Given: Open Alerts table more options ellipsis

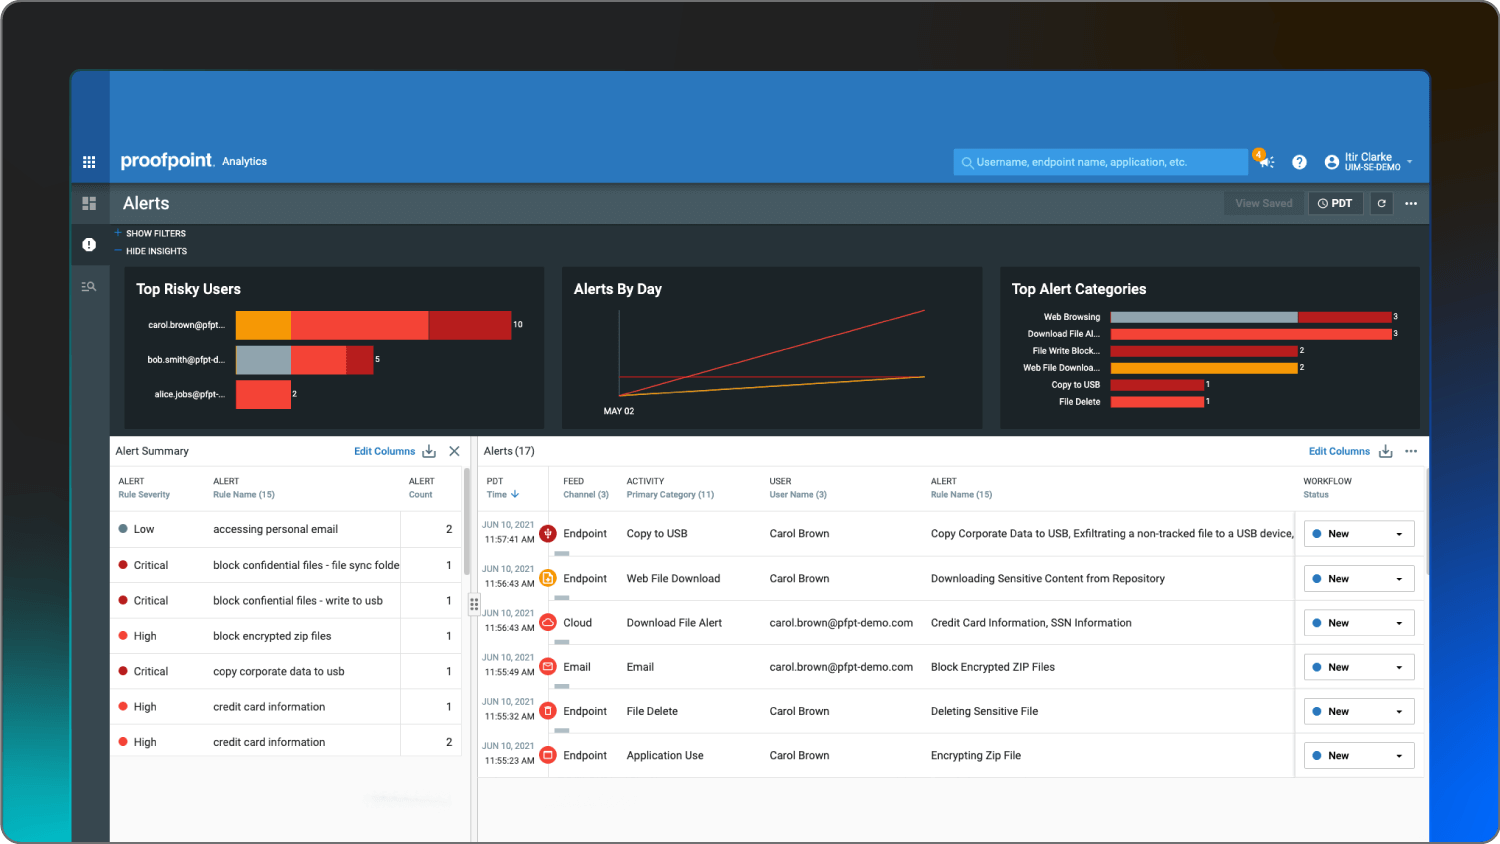Looking at the screenshot, I should [1411, 451].
